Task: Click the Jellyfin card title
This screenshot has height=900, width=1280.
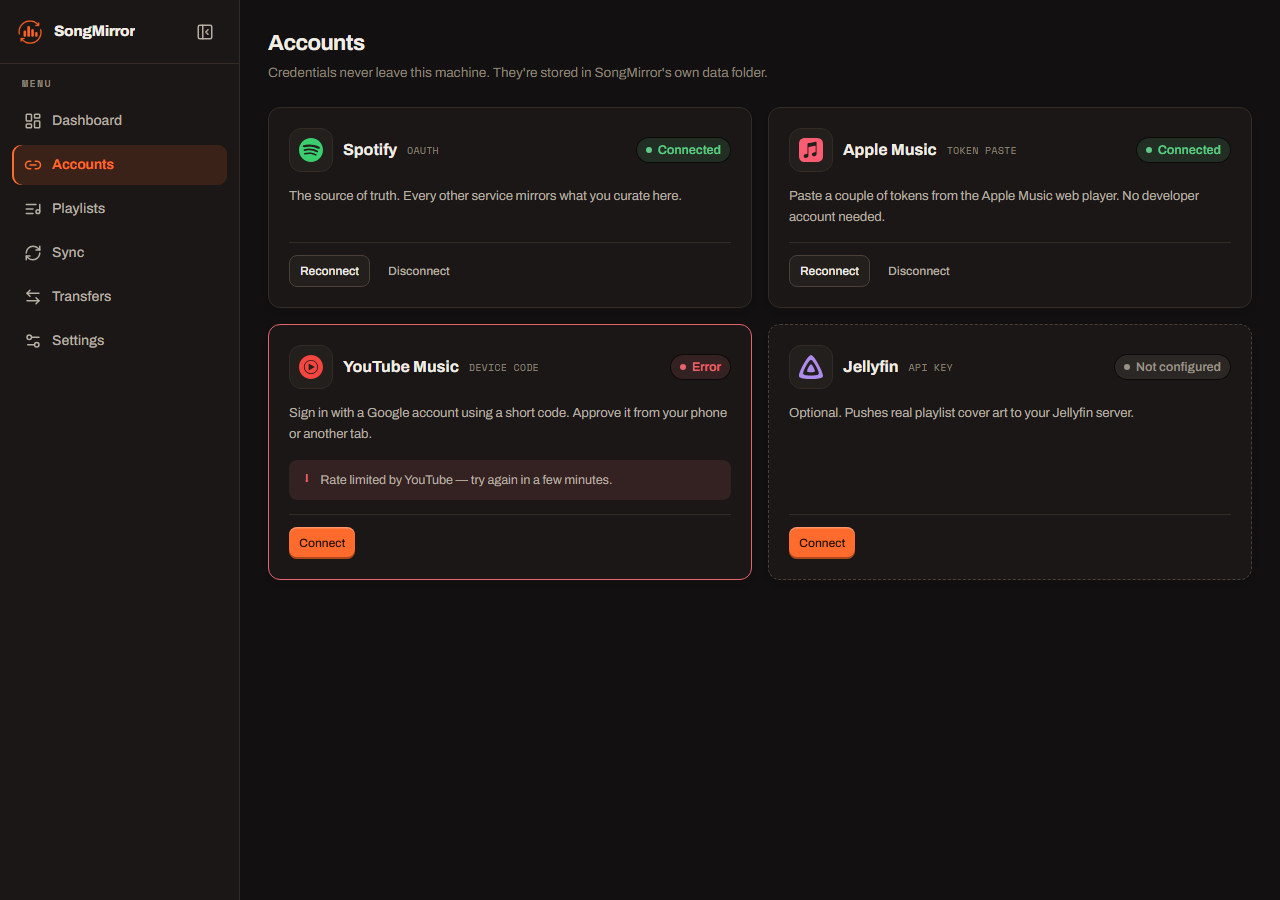Action: [x=870, y=367]
